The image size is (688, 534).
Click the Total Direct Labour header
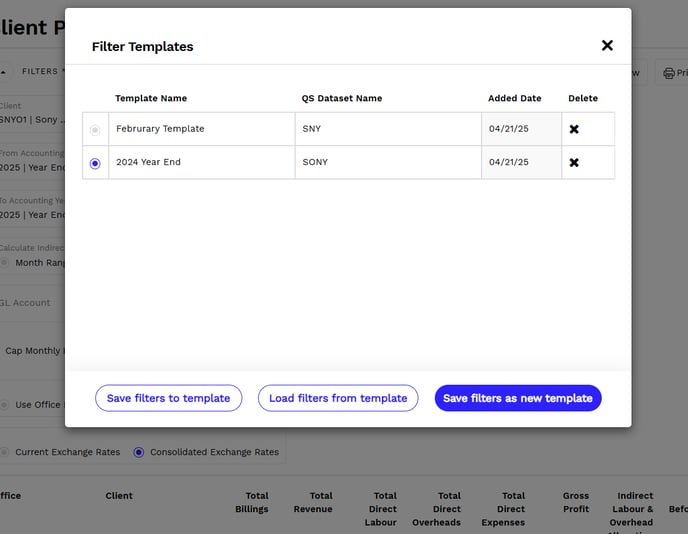click(x=380, y=509)
